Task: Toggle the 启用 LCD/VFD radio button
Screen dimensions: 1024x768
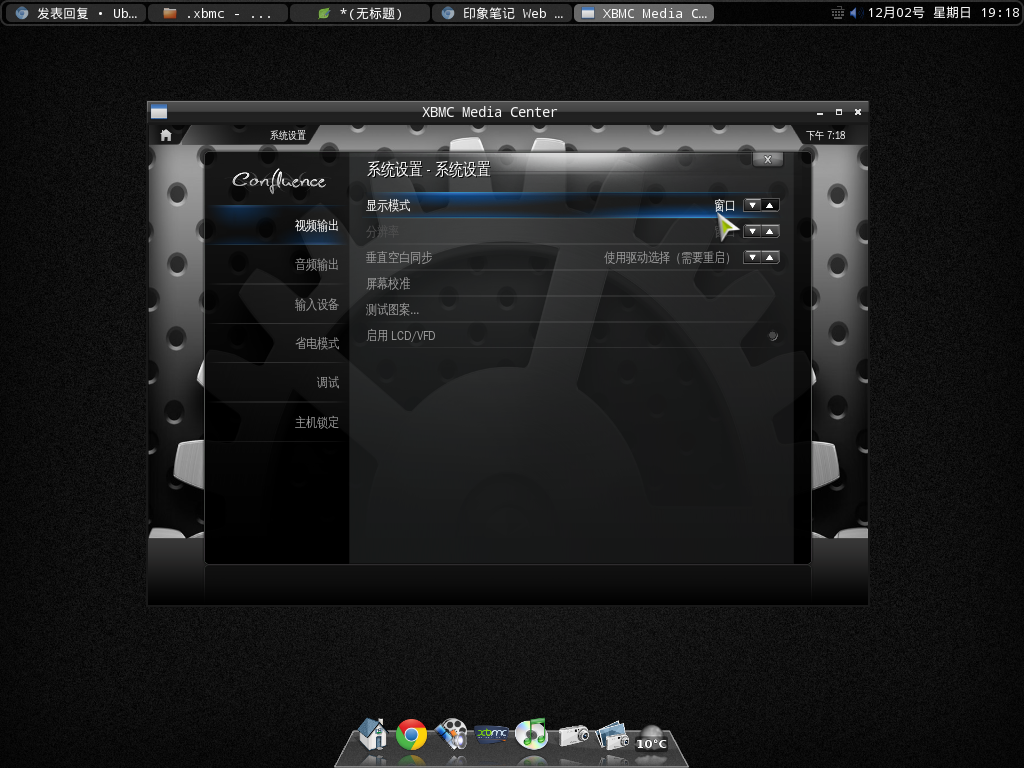Action: click(773, 336)
